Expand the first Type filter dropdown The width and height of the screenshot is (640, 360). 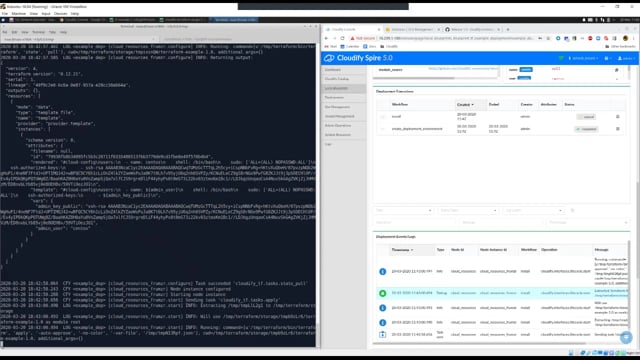coord(404,210)
